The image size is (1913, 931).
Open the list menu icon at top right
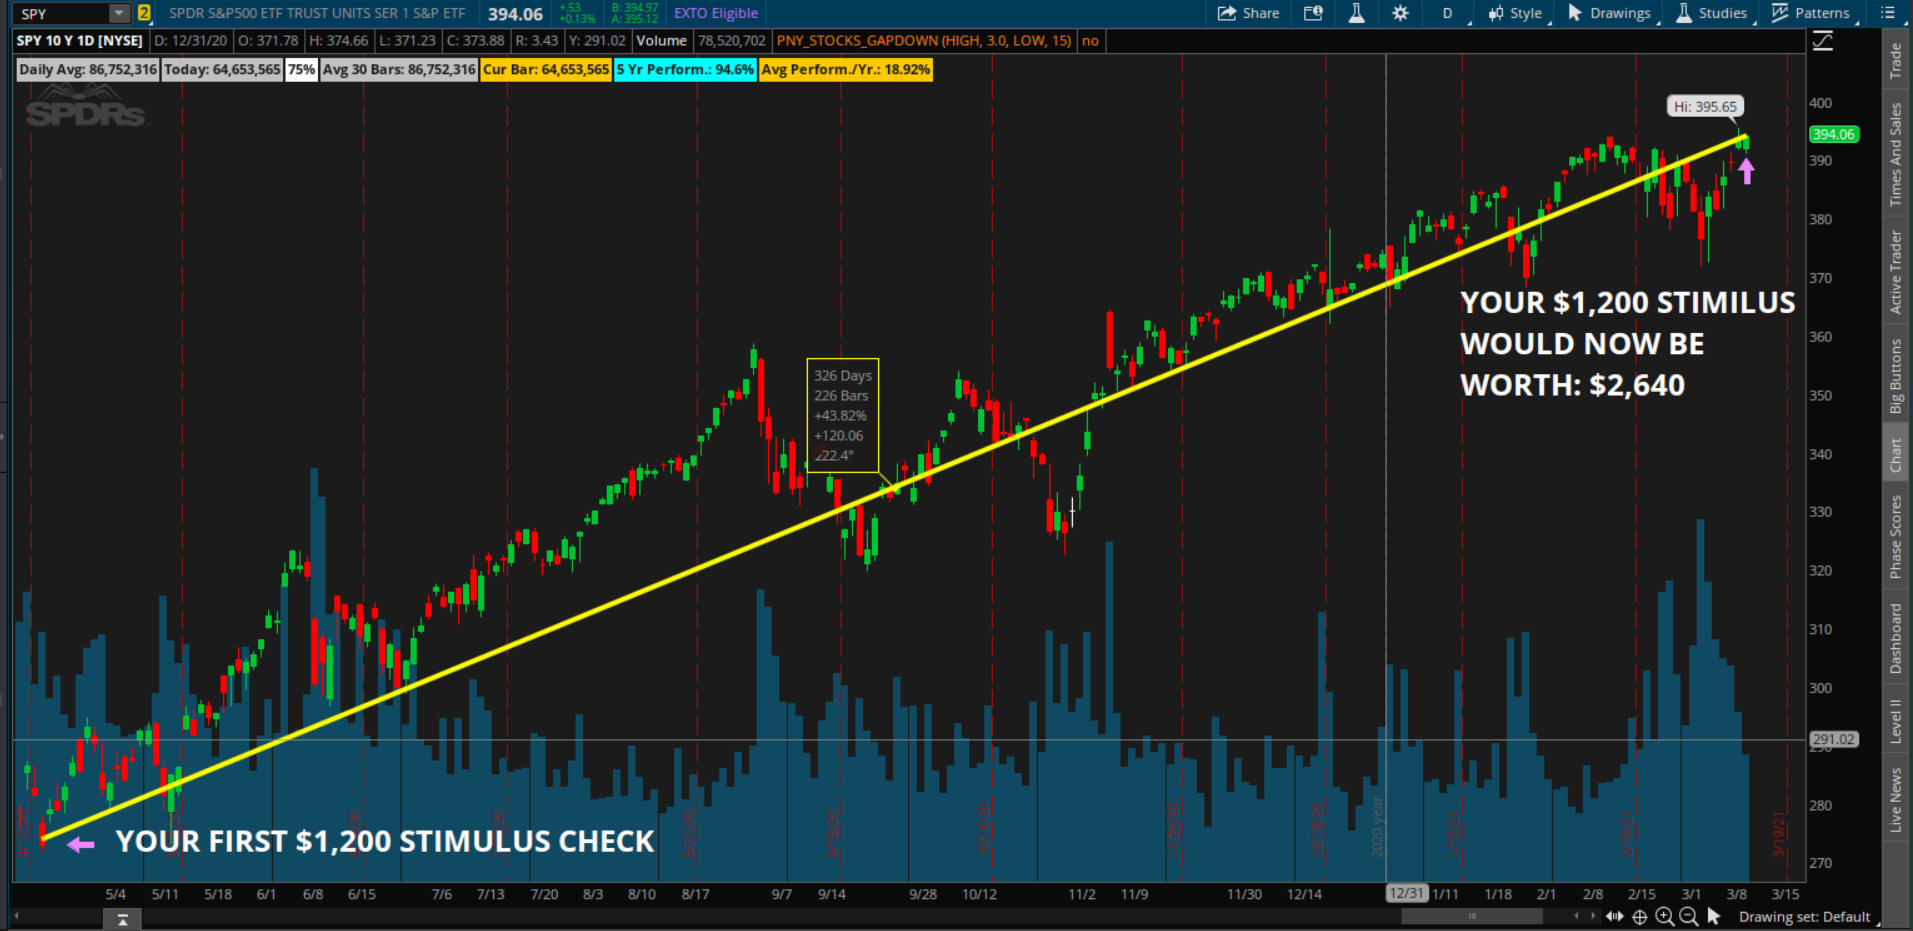click(x=1887, y=13)
